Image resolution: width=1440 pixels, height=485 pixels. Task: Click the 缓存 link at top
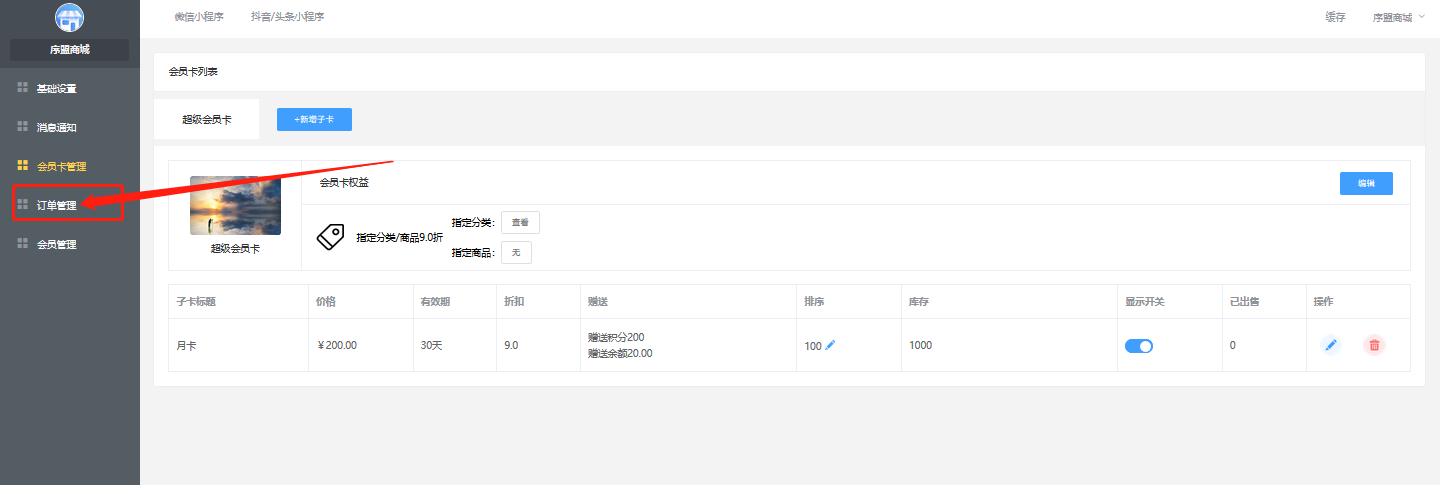[1335, 17]
